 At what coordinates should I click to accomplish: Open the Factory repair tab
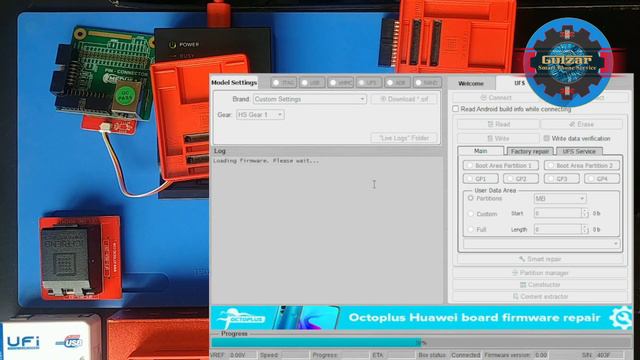pos(530,151)
